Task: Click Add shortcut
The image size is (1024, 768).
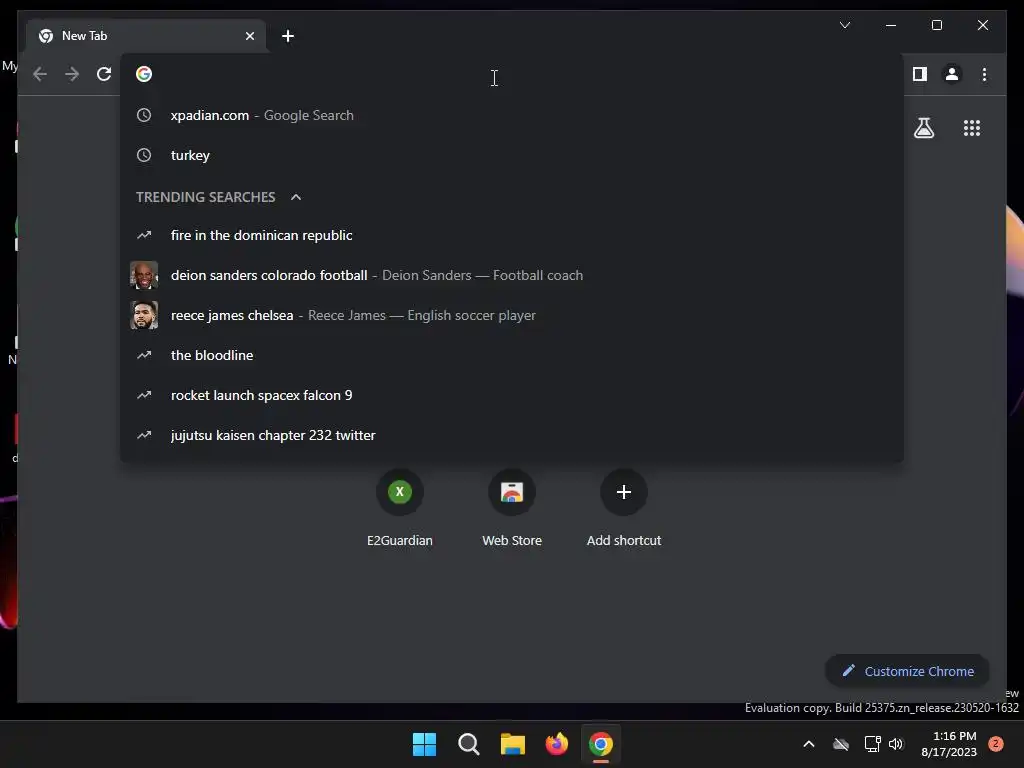Action: coord(624,509)
